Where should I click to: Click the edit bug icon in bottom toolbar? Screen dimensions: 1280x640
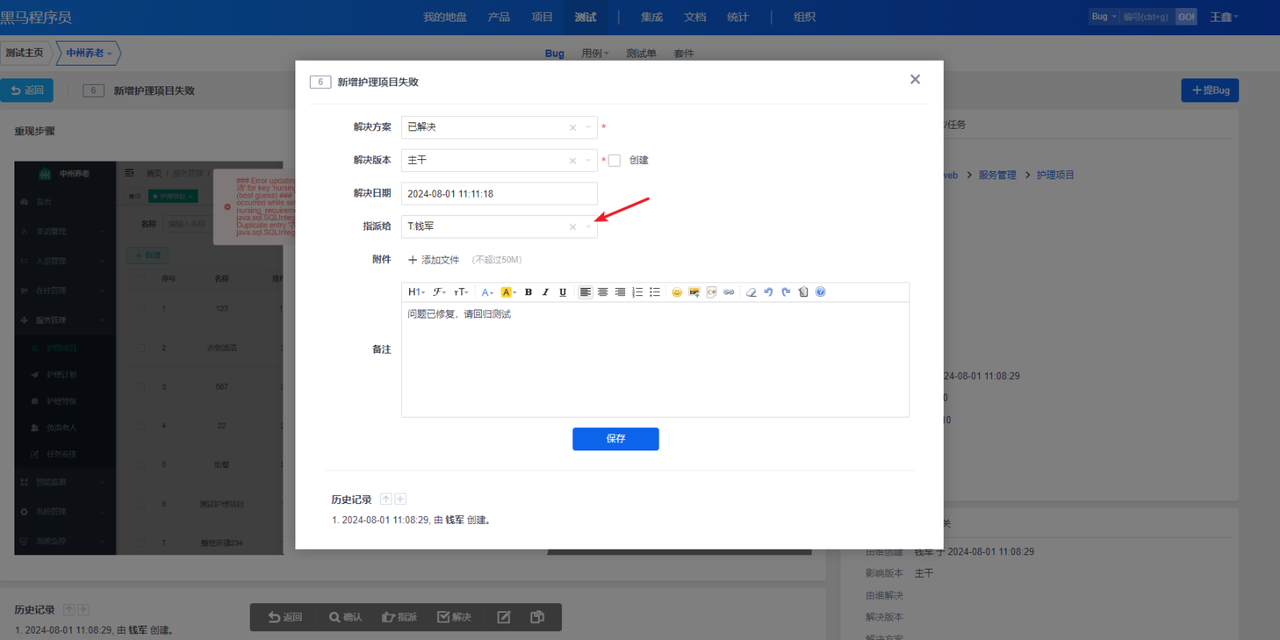coord(504,617)
